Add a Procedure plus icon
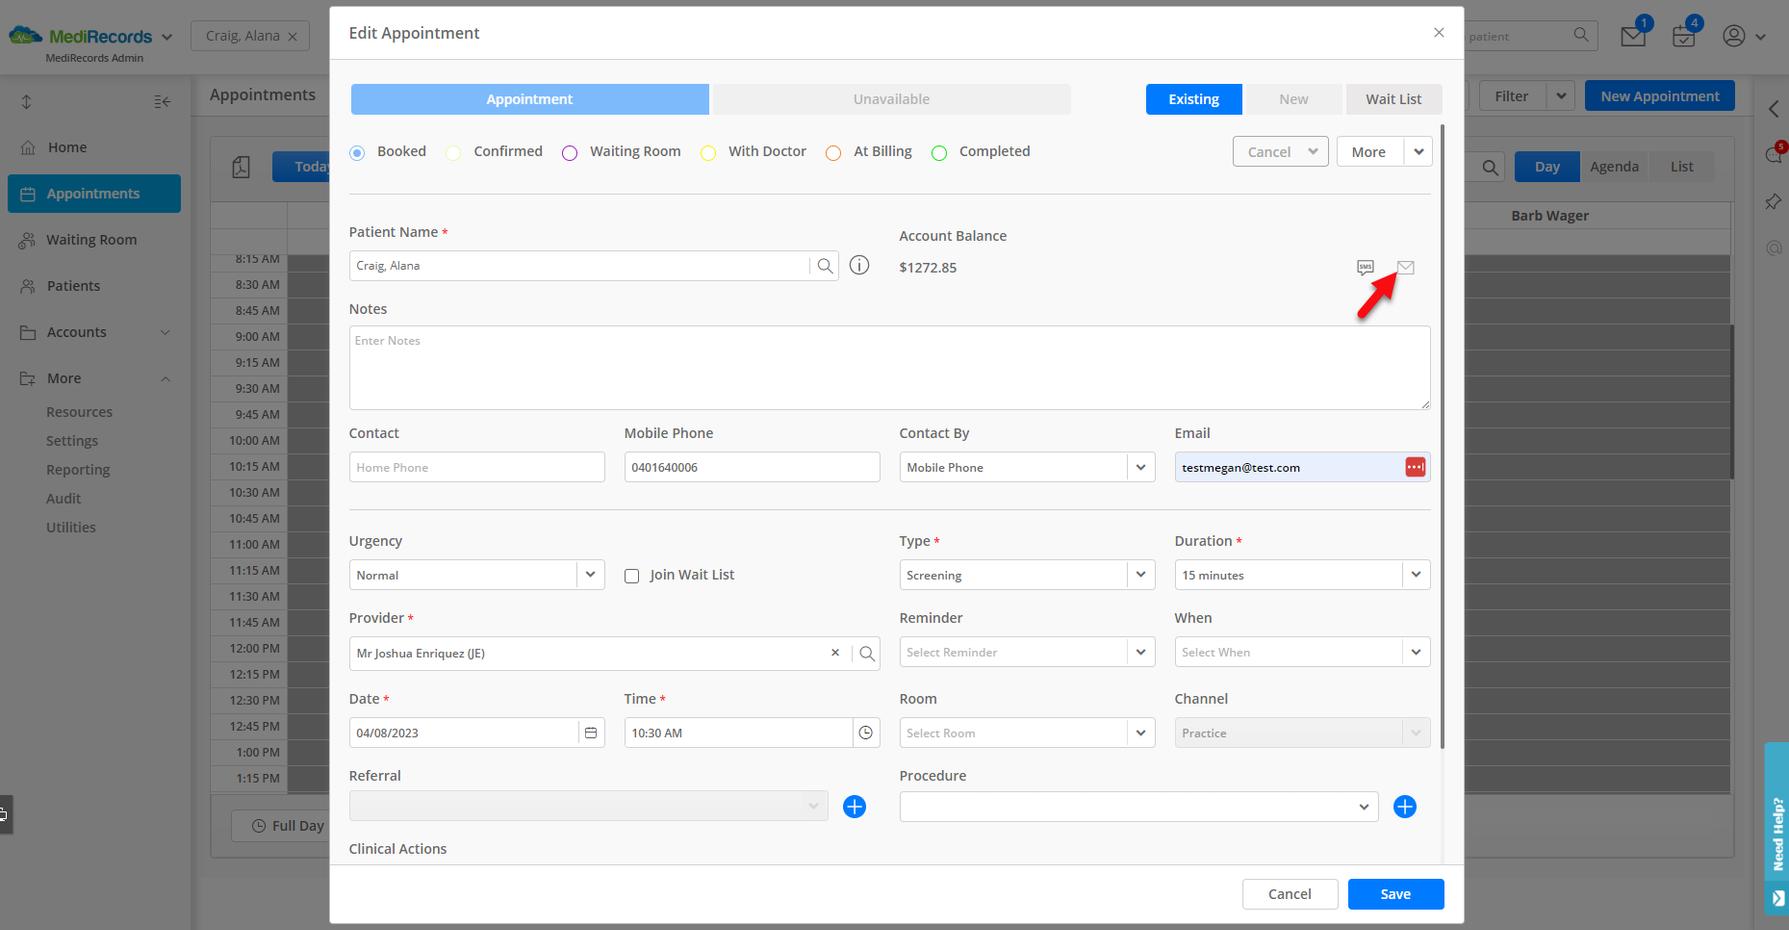1789x930 pixels. point(1405,807)
